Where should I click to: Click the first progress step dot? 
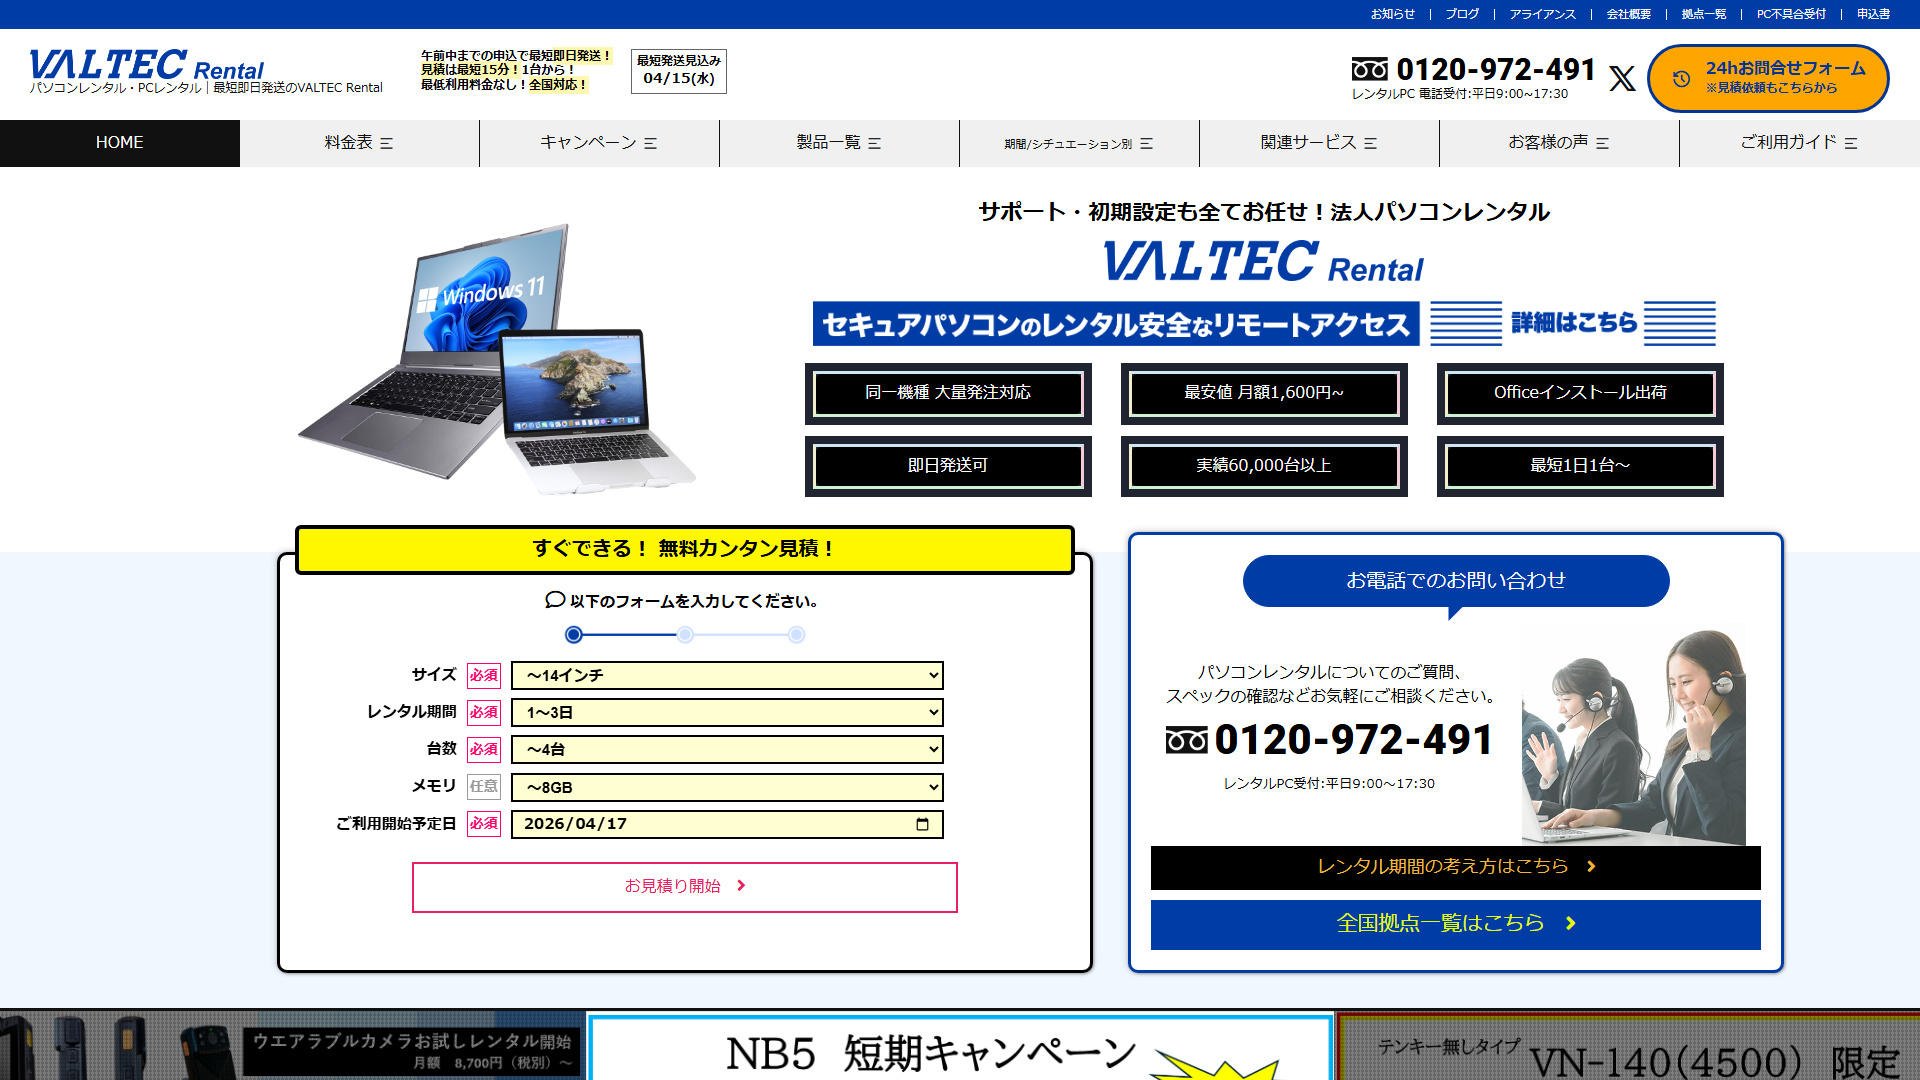coord(573,634)
